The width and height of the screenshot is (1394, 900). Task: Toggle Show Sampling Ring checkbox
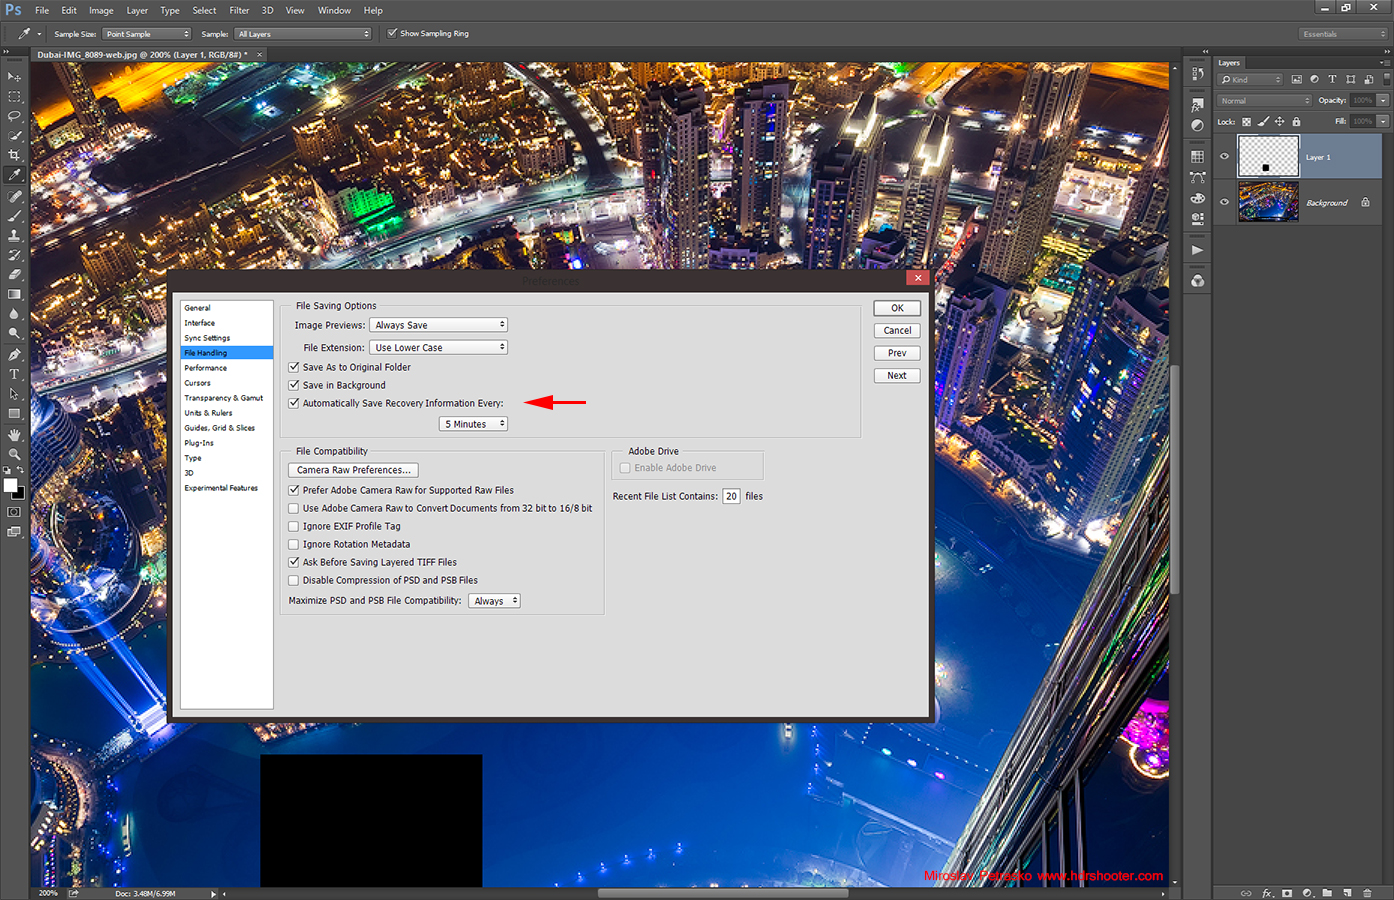[392, 33]
